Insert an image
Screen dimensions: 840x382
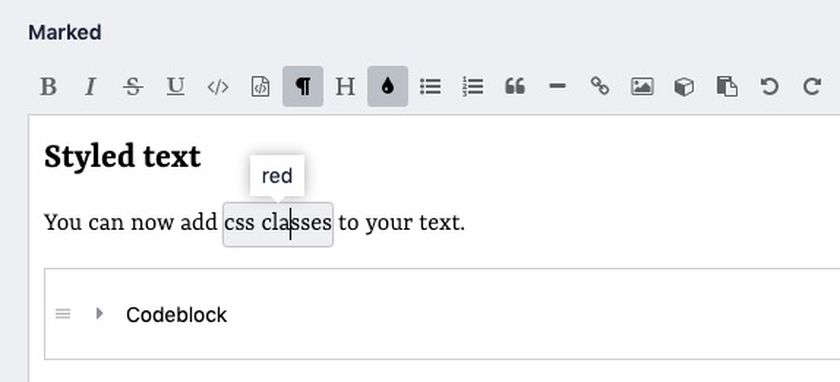click(642, 86)
